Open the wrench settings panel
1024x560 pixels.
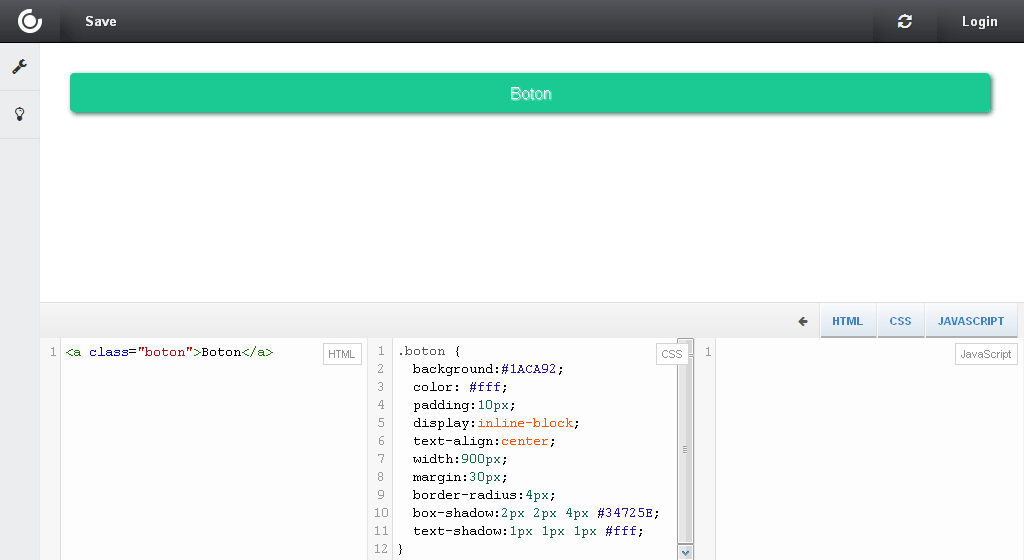(x=19, y=67)
